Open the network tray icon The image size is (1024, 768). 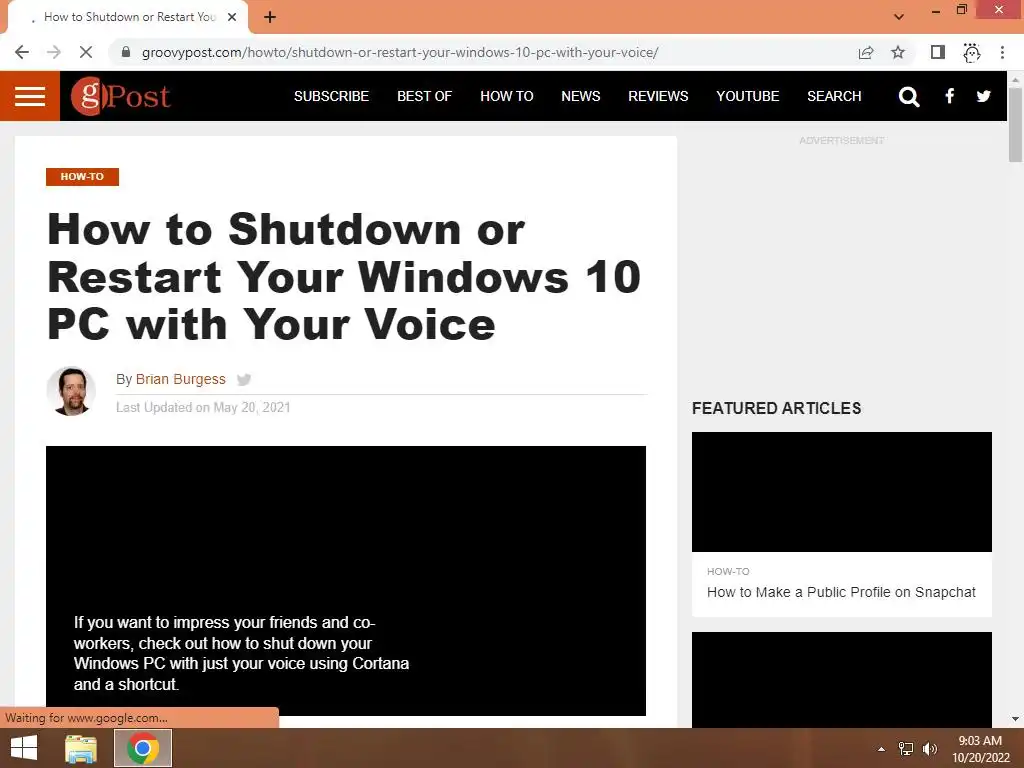tap(906, 749)
